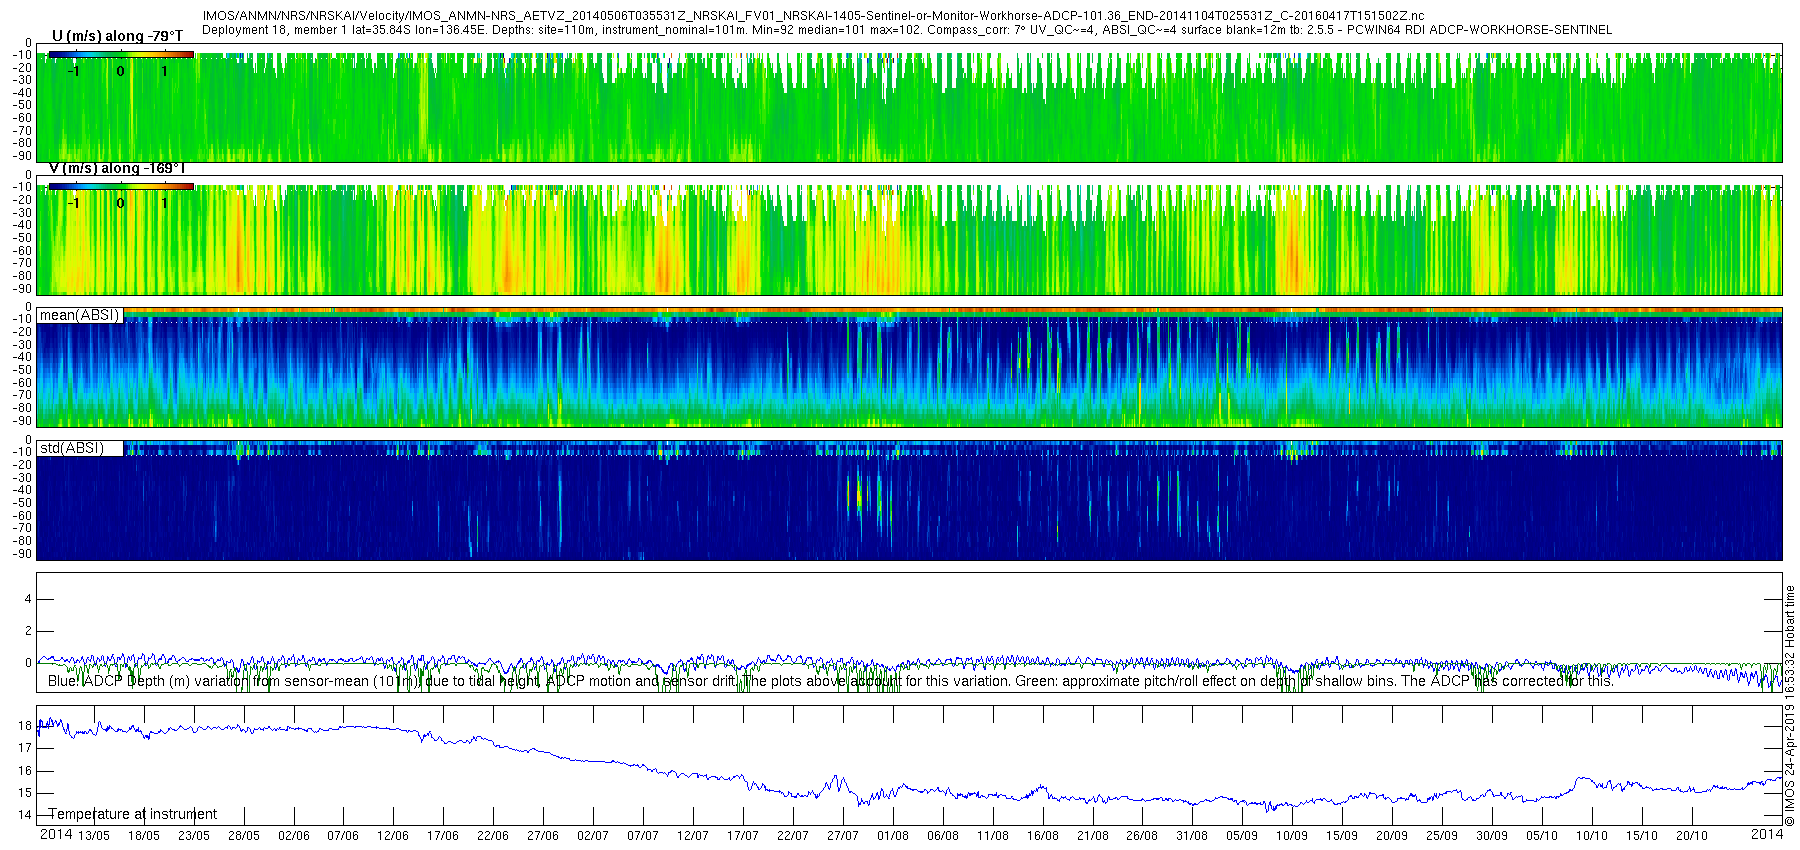Click inside the U velocity contour plot
This screenshot has width=1800, height=850.
[x=909, y=103]
